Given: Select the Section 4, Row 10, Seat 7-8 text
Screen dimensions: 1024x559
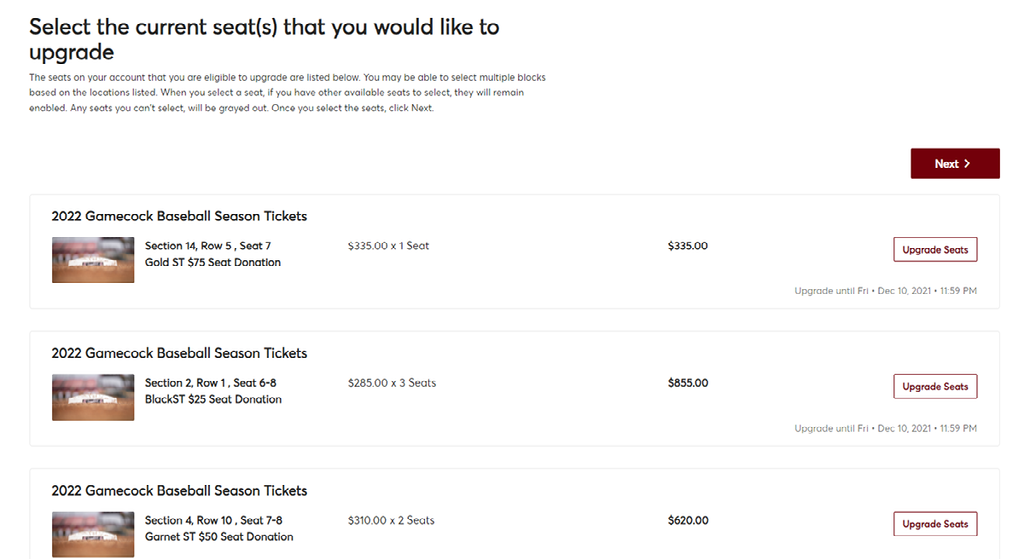Looking at the screenshot, I should tap(213, 520).
